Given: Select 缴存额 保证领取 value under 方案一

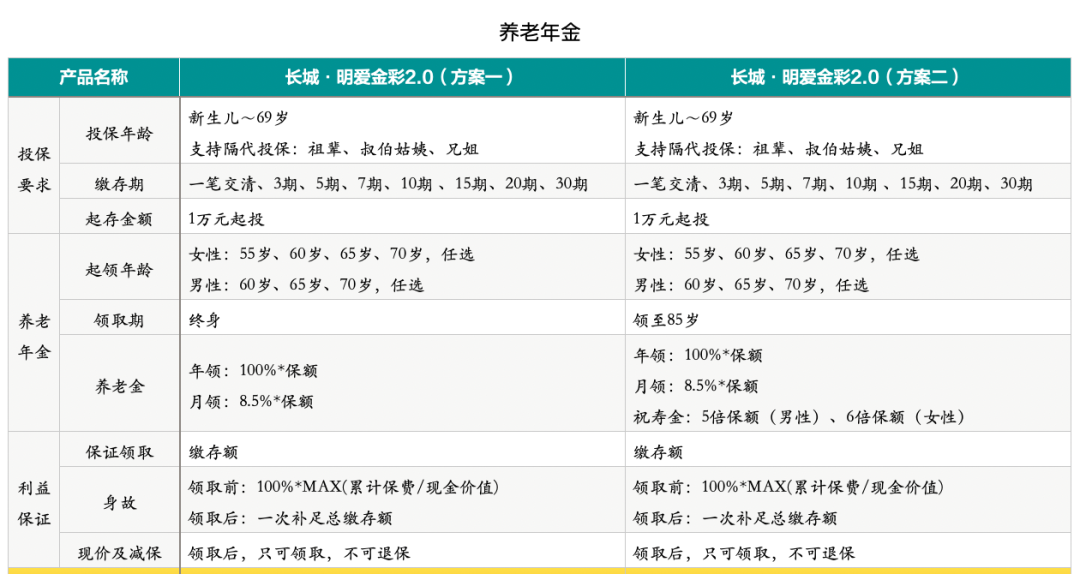Looking at the screenshot, I should 214,452.
